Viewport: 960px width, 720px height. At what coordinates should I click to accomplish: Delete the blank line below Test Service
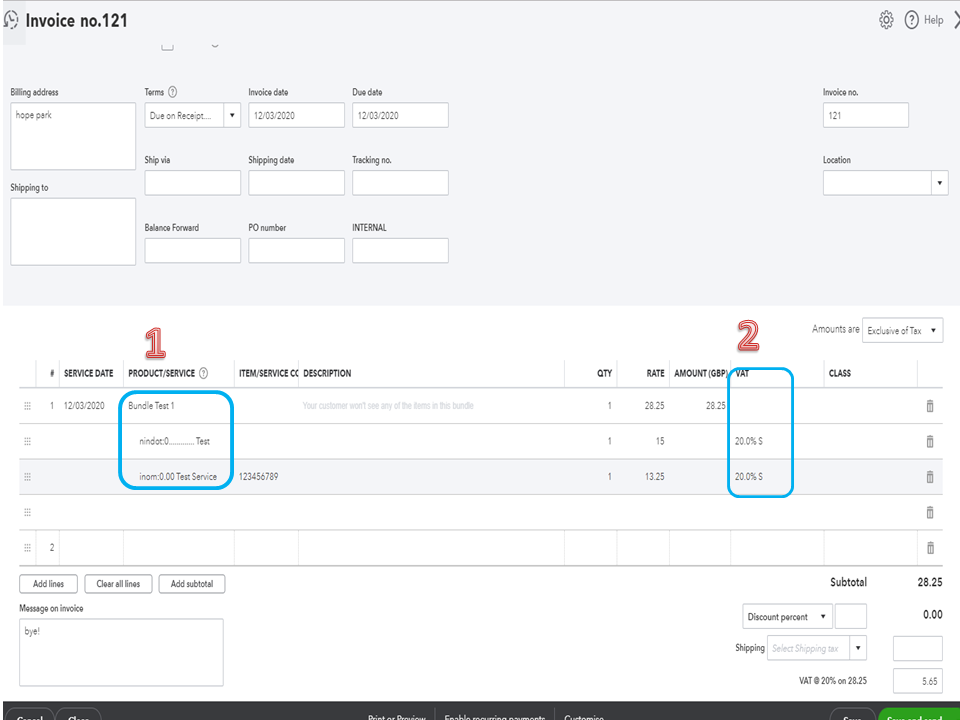930,512
